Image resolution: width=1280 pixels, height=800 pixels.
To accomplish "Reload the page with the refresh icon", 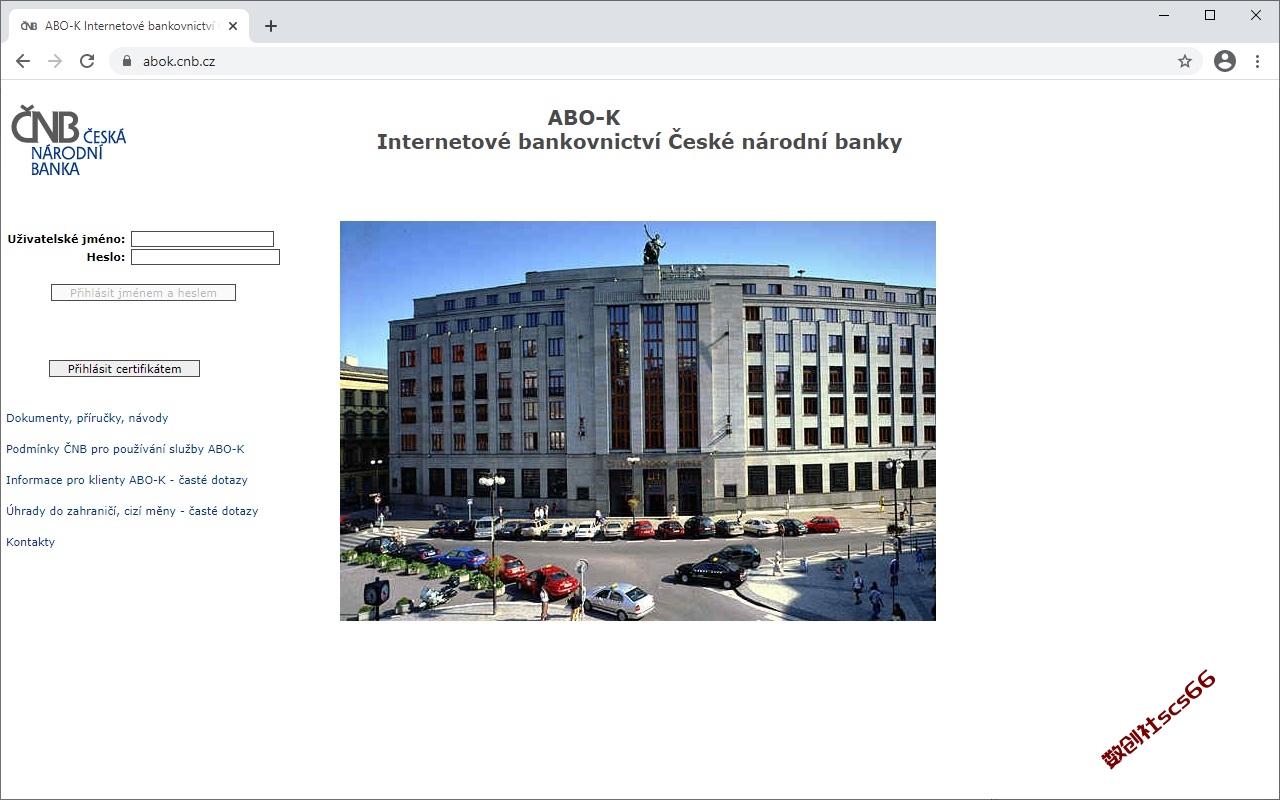I will [87, 61].
